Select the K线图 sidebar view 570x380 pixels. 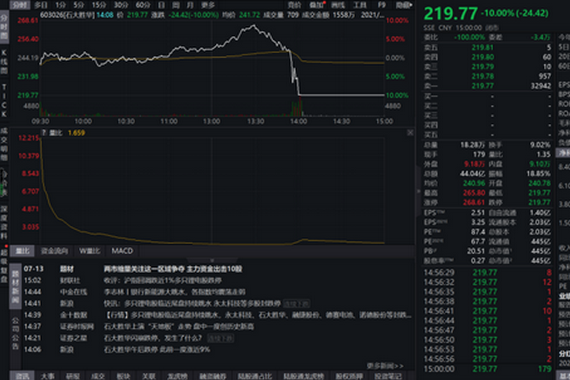tap(4, 62)
